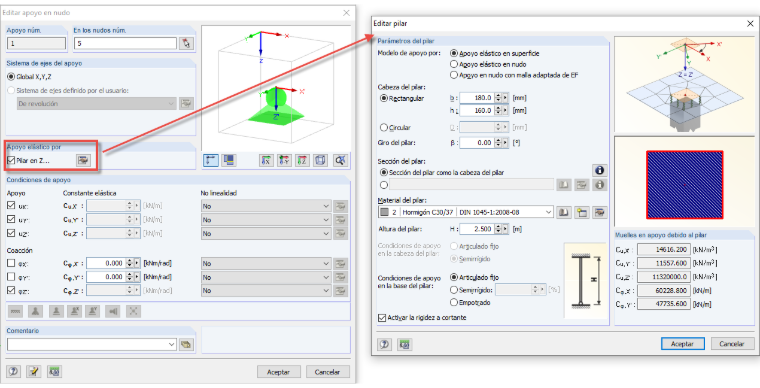The image size is (760, 388).
Task: Set view in Z direction icon
Action: pos(302,160)
